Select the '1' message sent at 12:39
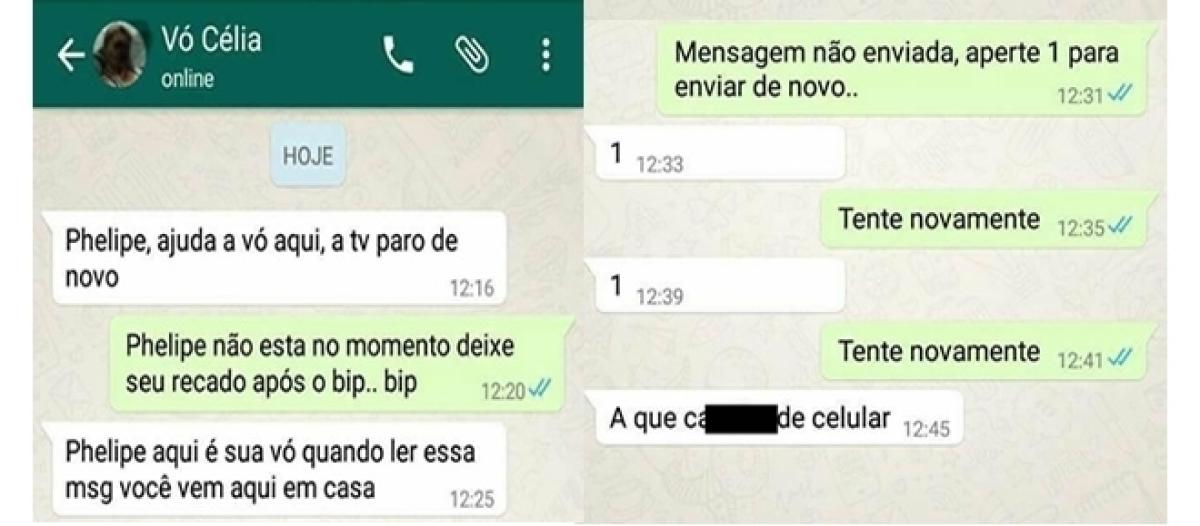1200x526 pixels. pyautogui.click(x=720, y=286)
